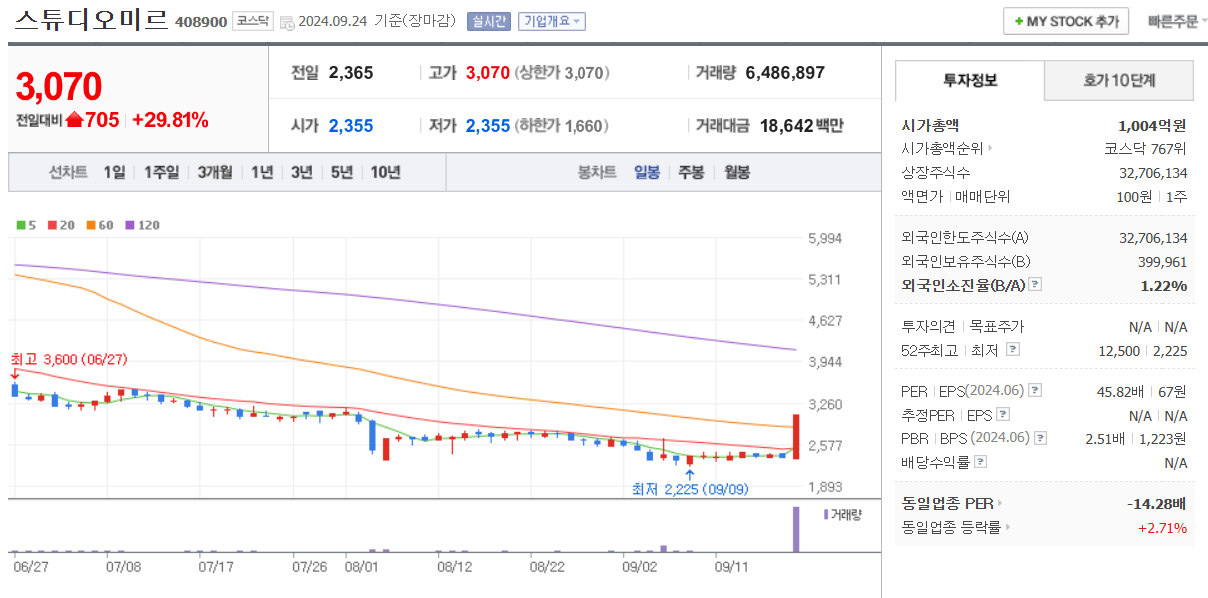Select the 1주일 line chart period
The height and width of the screenshot is (598, 1208).
tap(161, 172)
